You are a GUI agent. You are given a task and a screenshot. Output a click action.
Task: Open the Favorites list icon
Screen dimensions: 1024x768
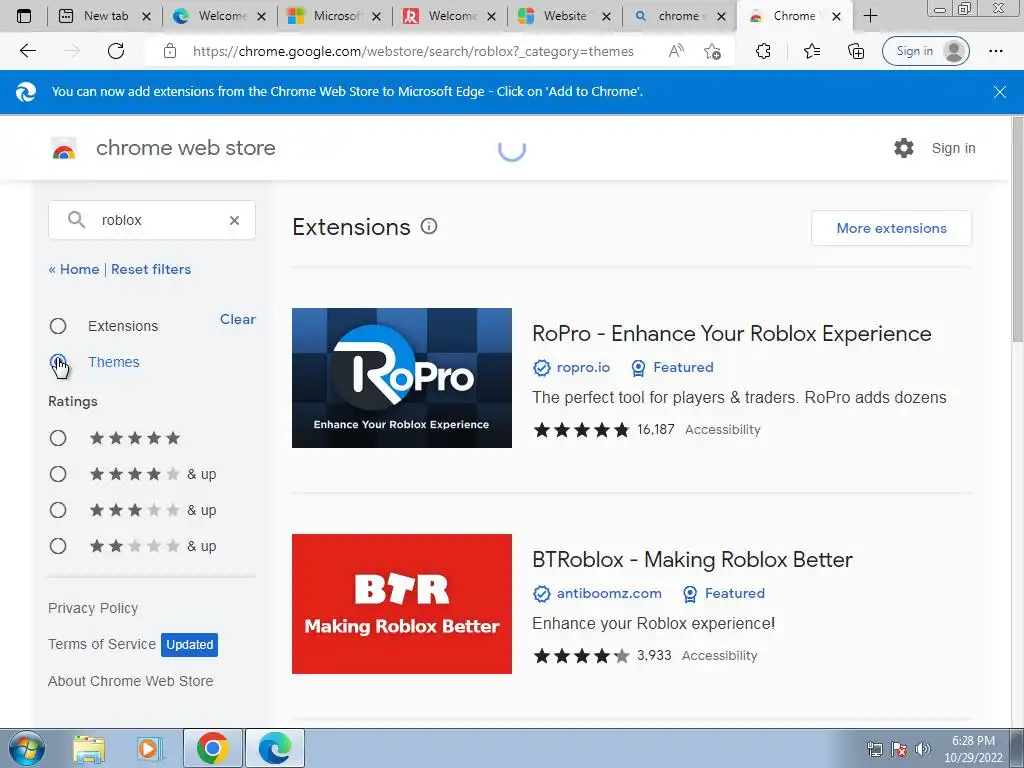click(812, 51)
